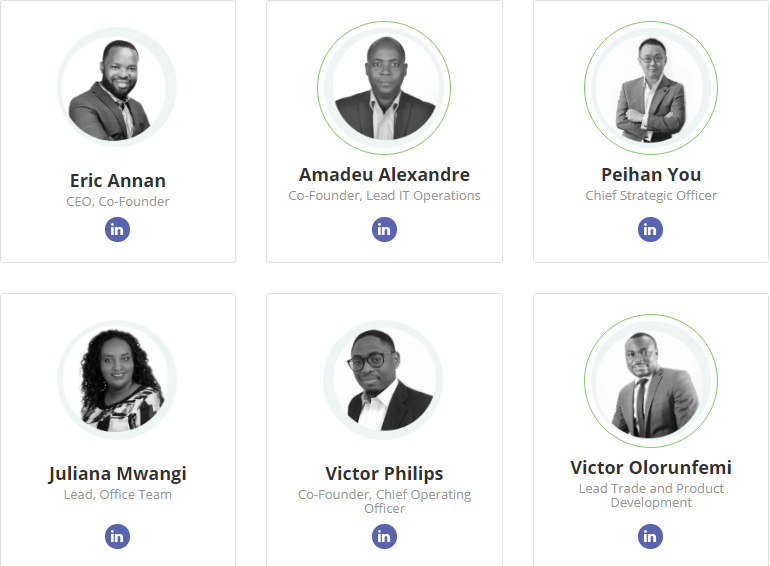
Task: Click Amadeu Alexandre's profile photo
Action: pyautogui.click(x=384, y=88)
